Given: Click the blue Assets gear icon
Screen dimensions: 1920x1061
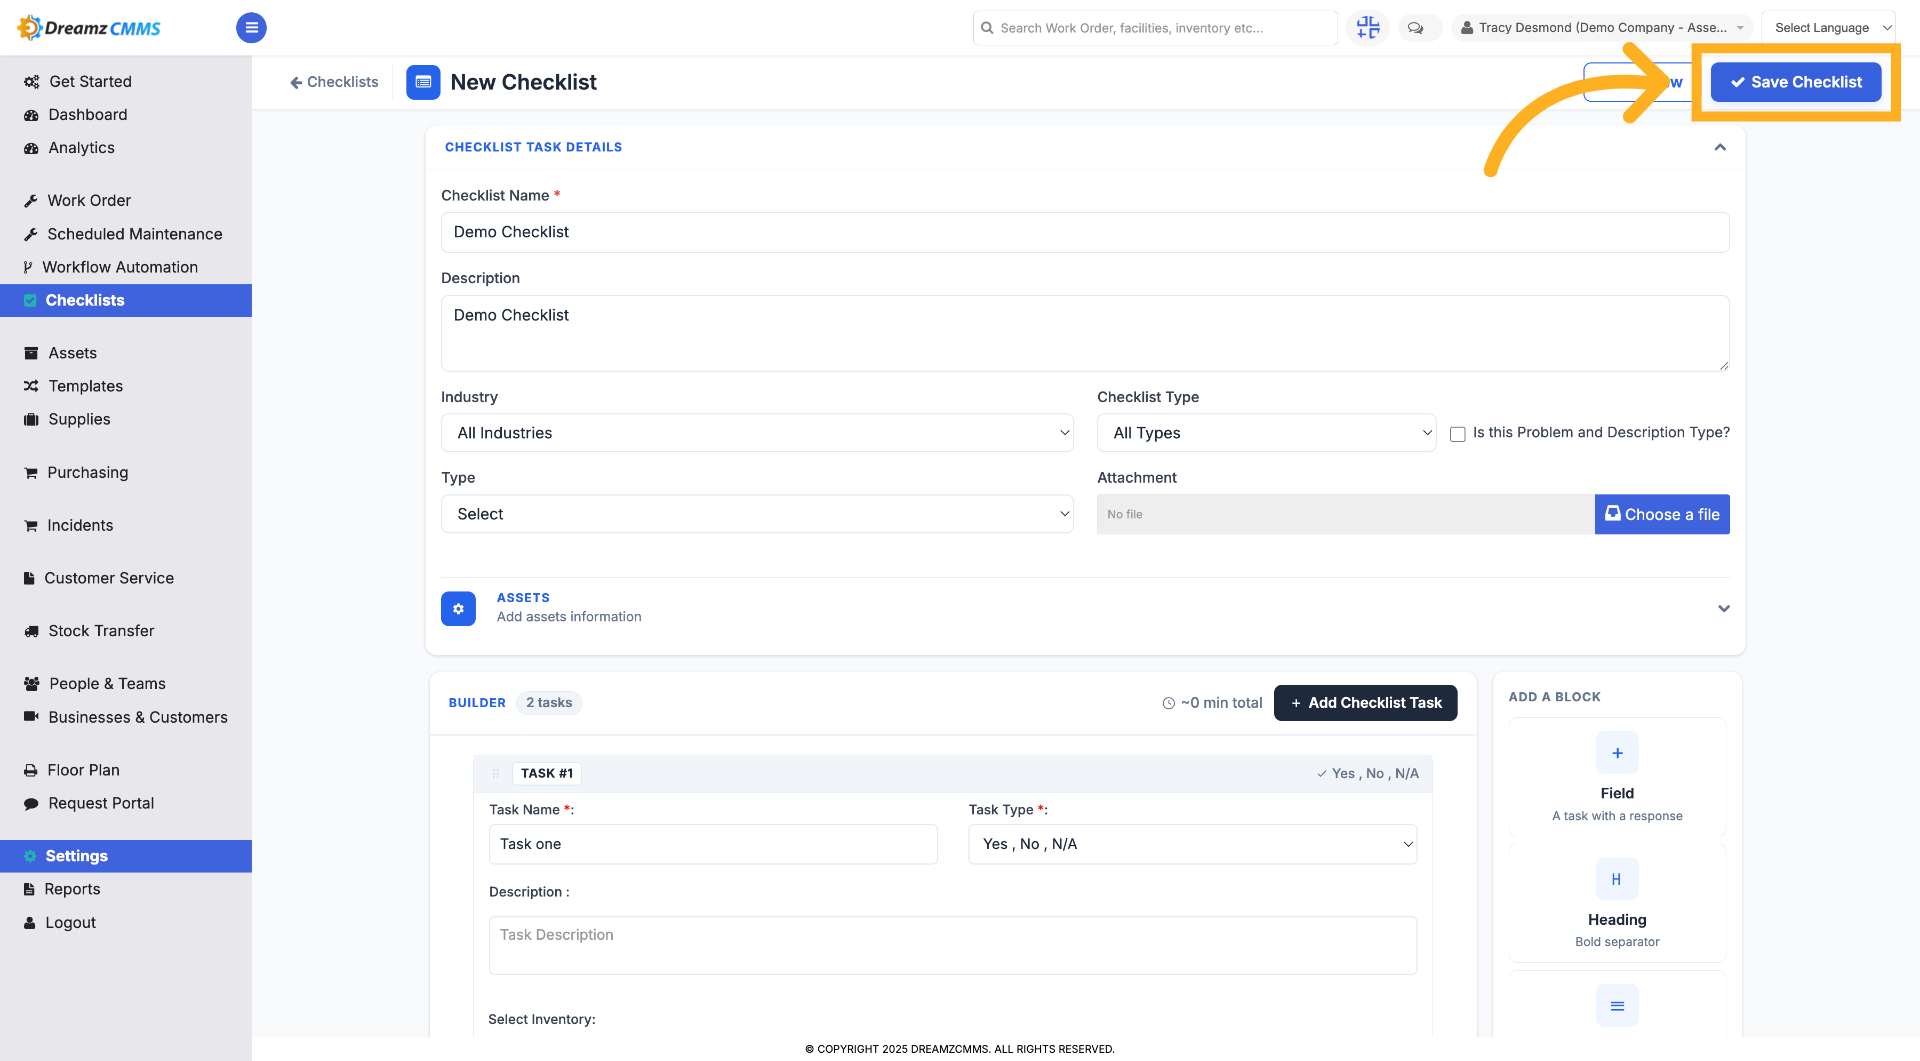Looking at the screenshot, I should pyautogui.click(x=458, y=608).
